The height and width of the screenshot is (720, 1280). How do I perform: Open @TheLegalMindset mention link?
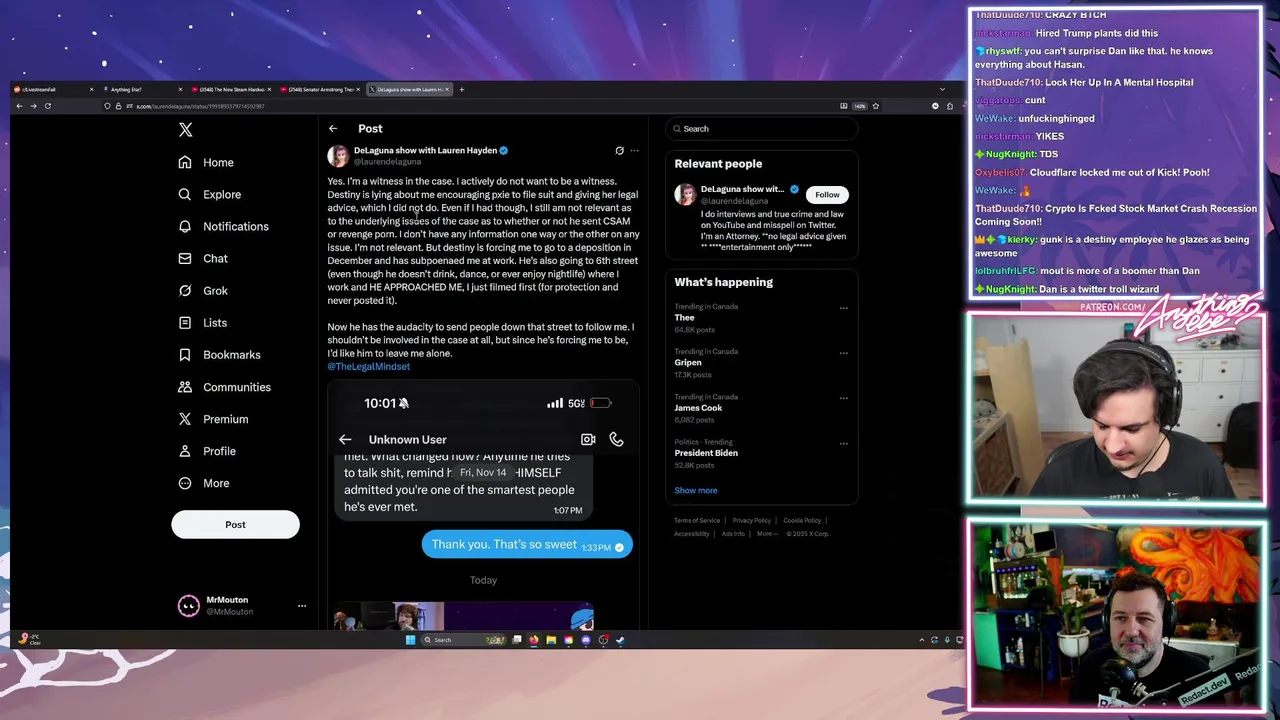[x=369, y=366]
